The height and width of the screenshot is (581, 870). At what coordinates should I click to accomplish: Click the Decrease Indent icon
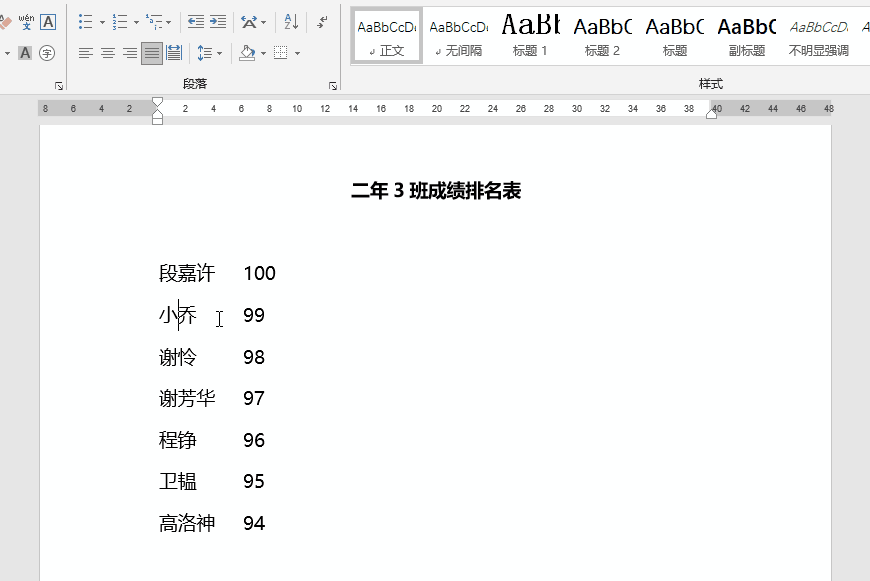(x=195, y=21)
